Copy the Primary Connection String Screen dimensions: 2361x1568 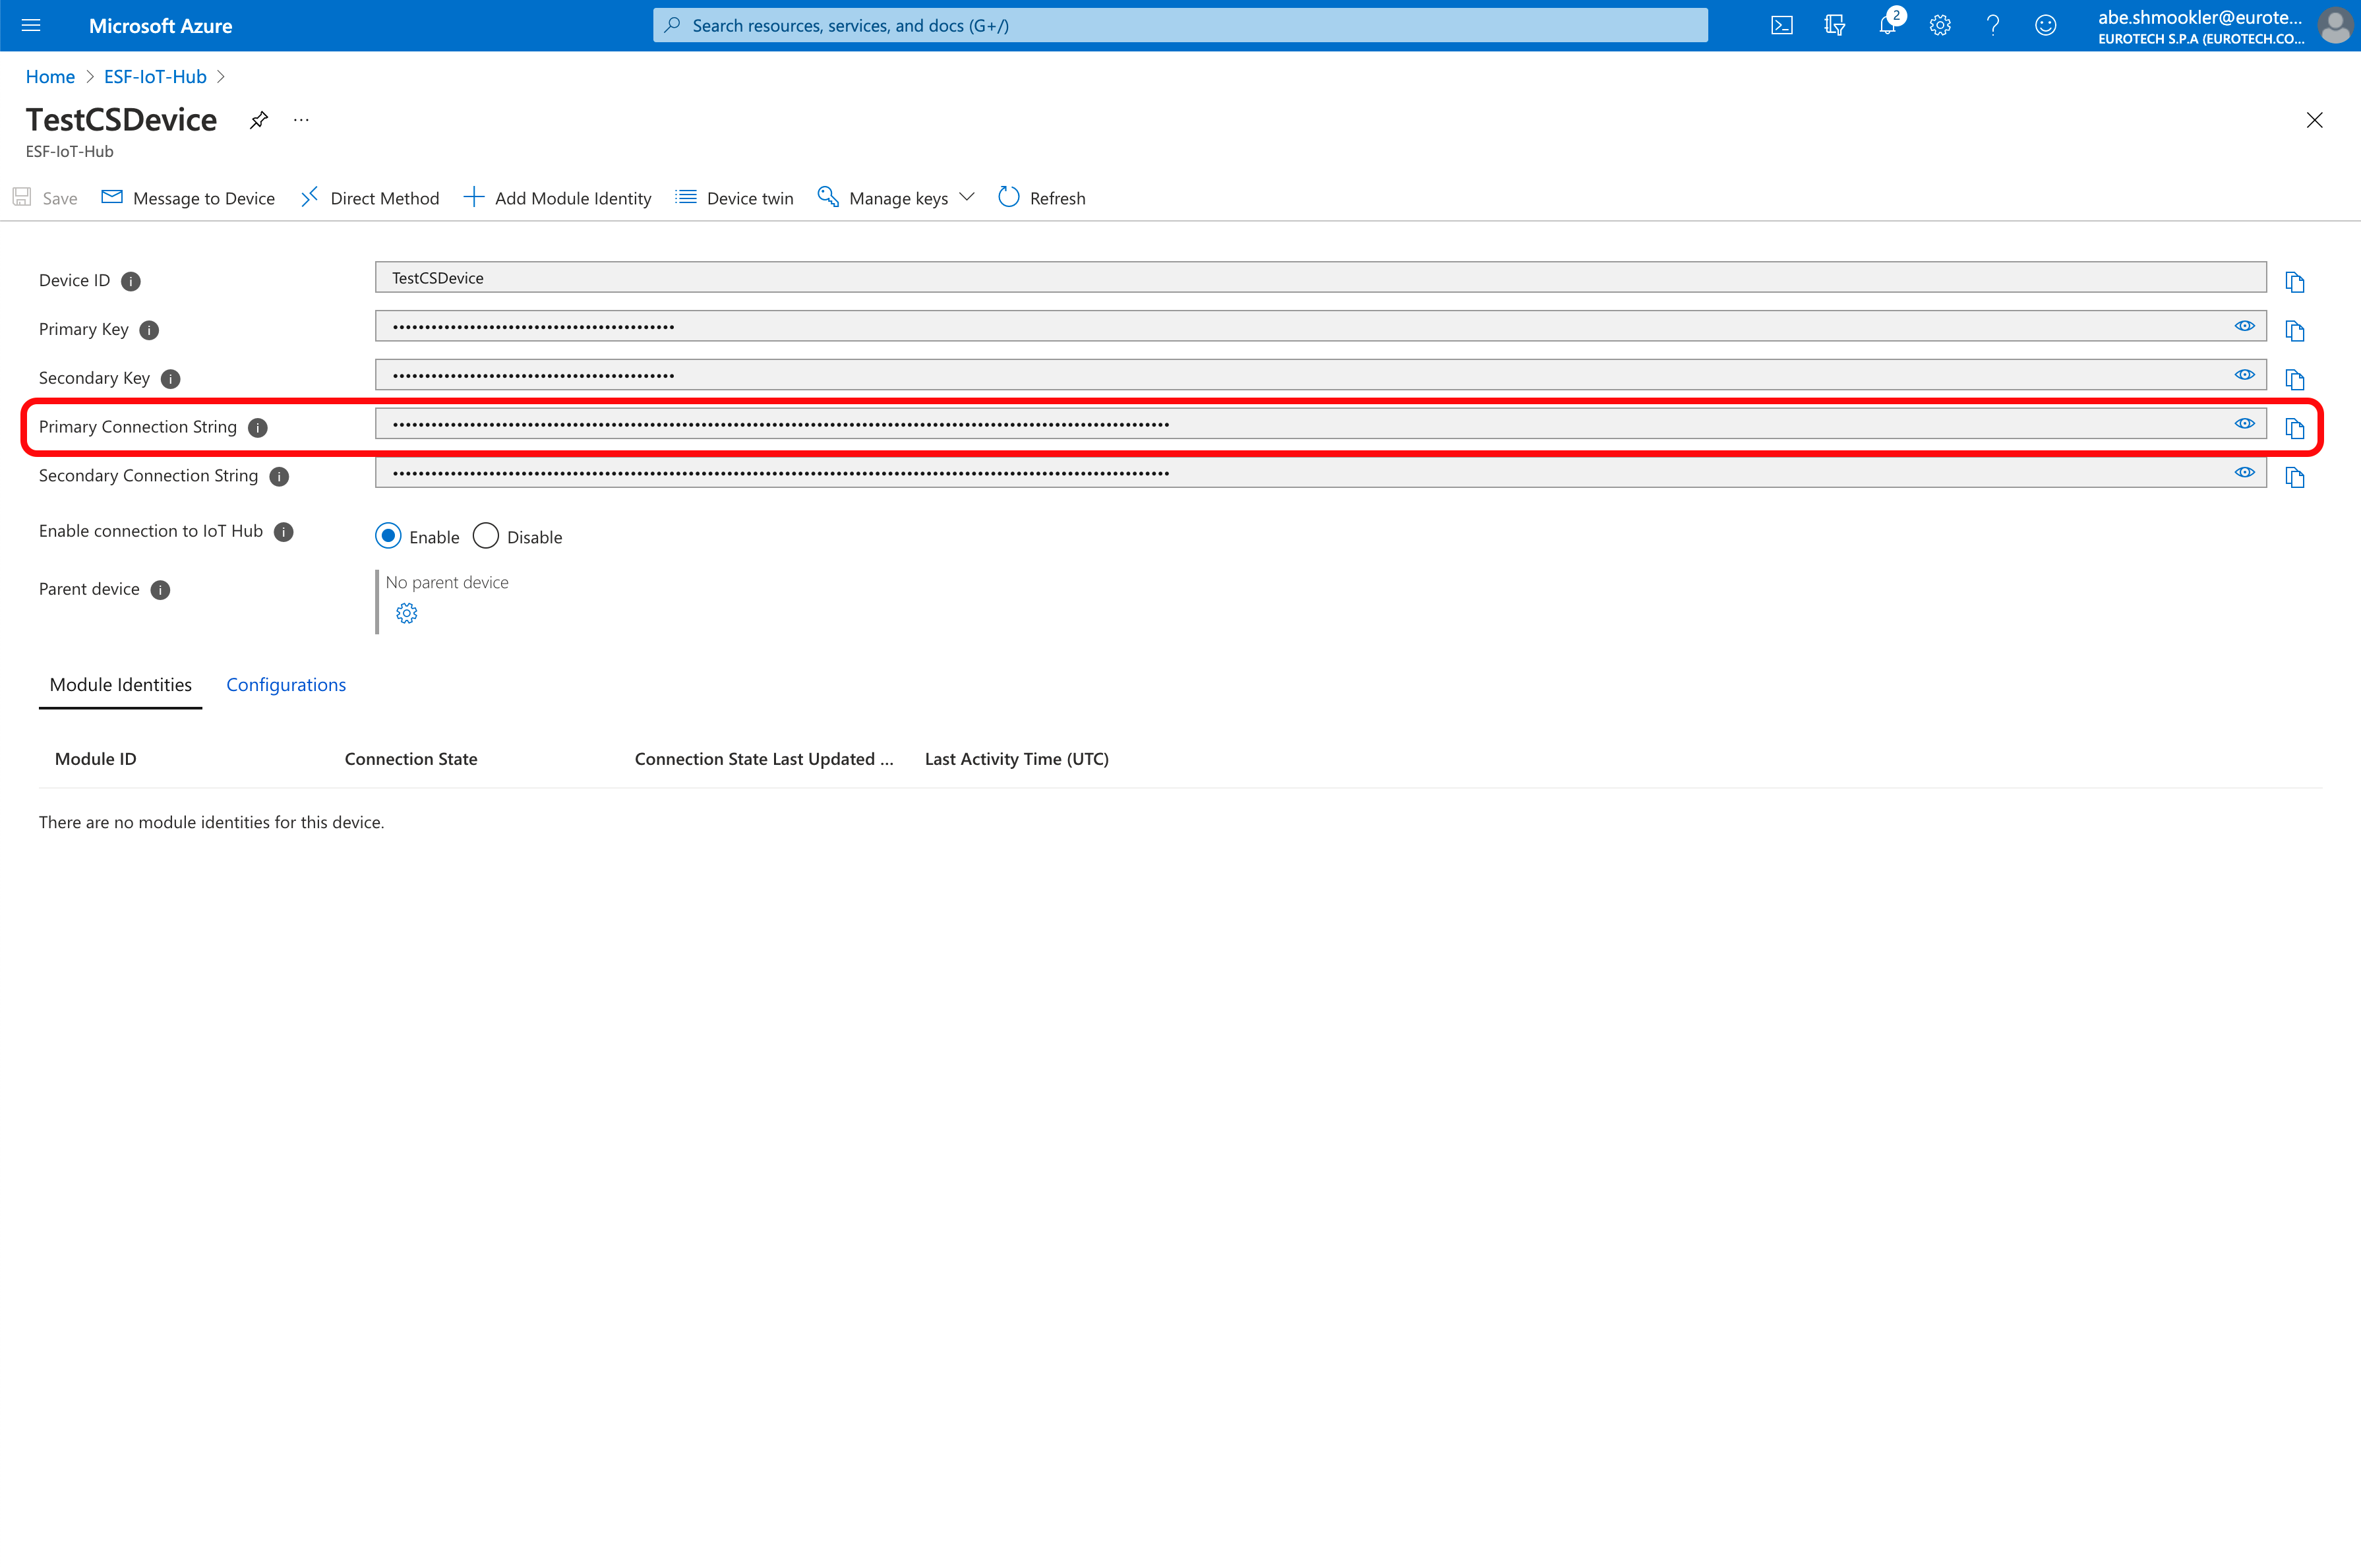point(2295,428)
